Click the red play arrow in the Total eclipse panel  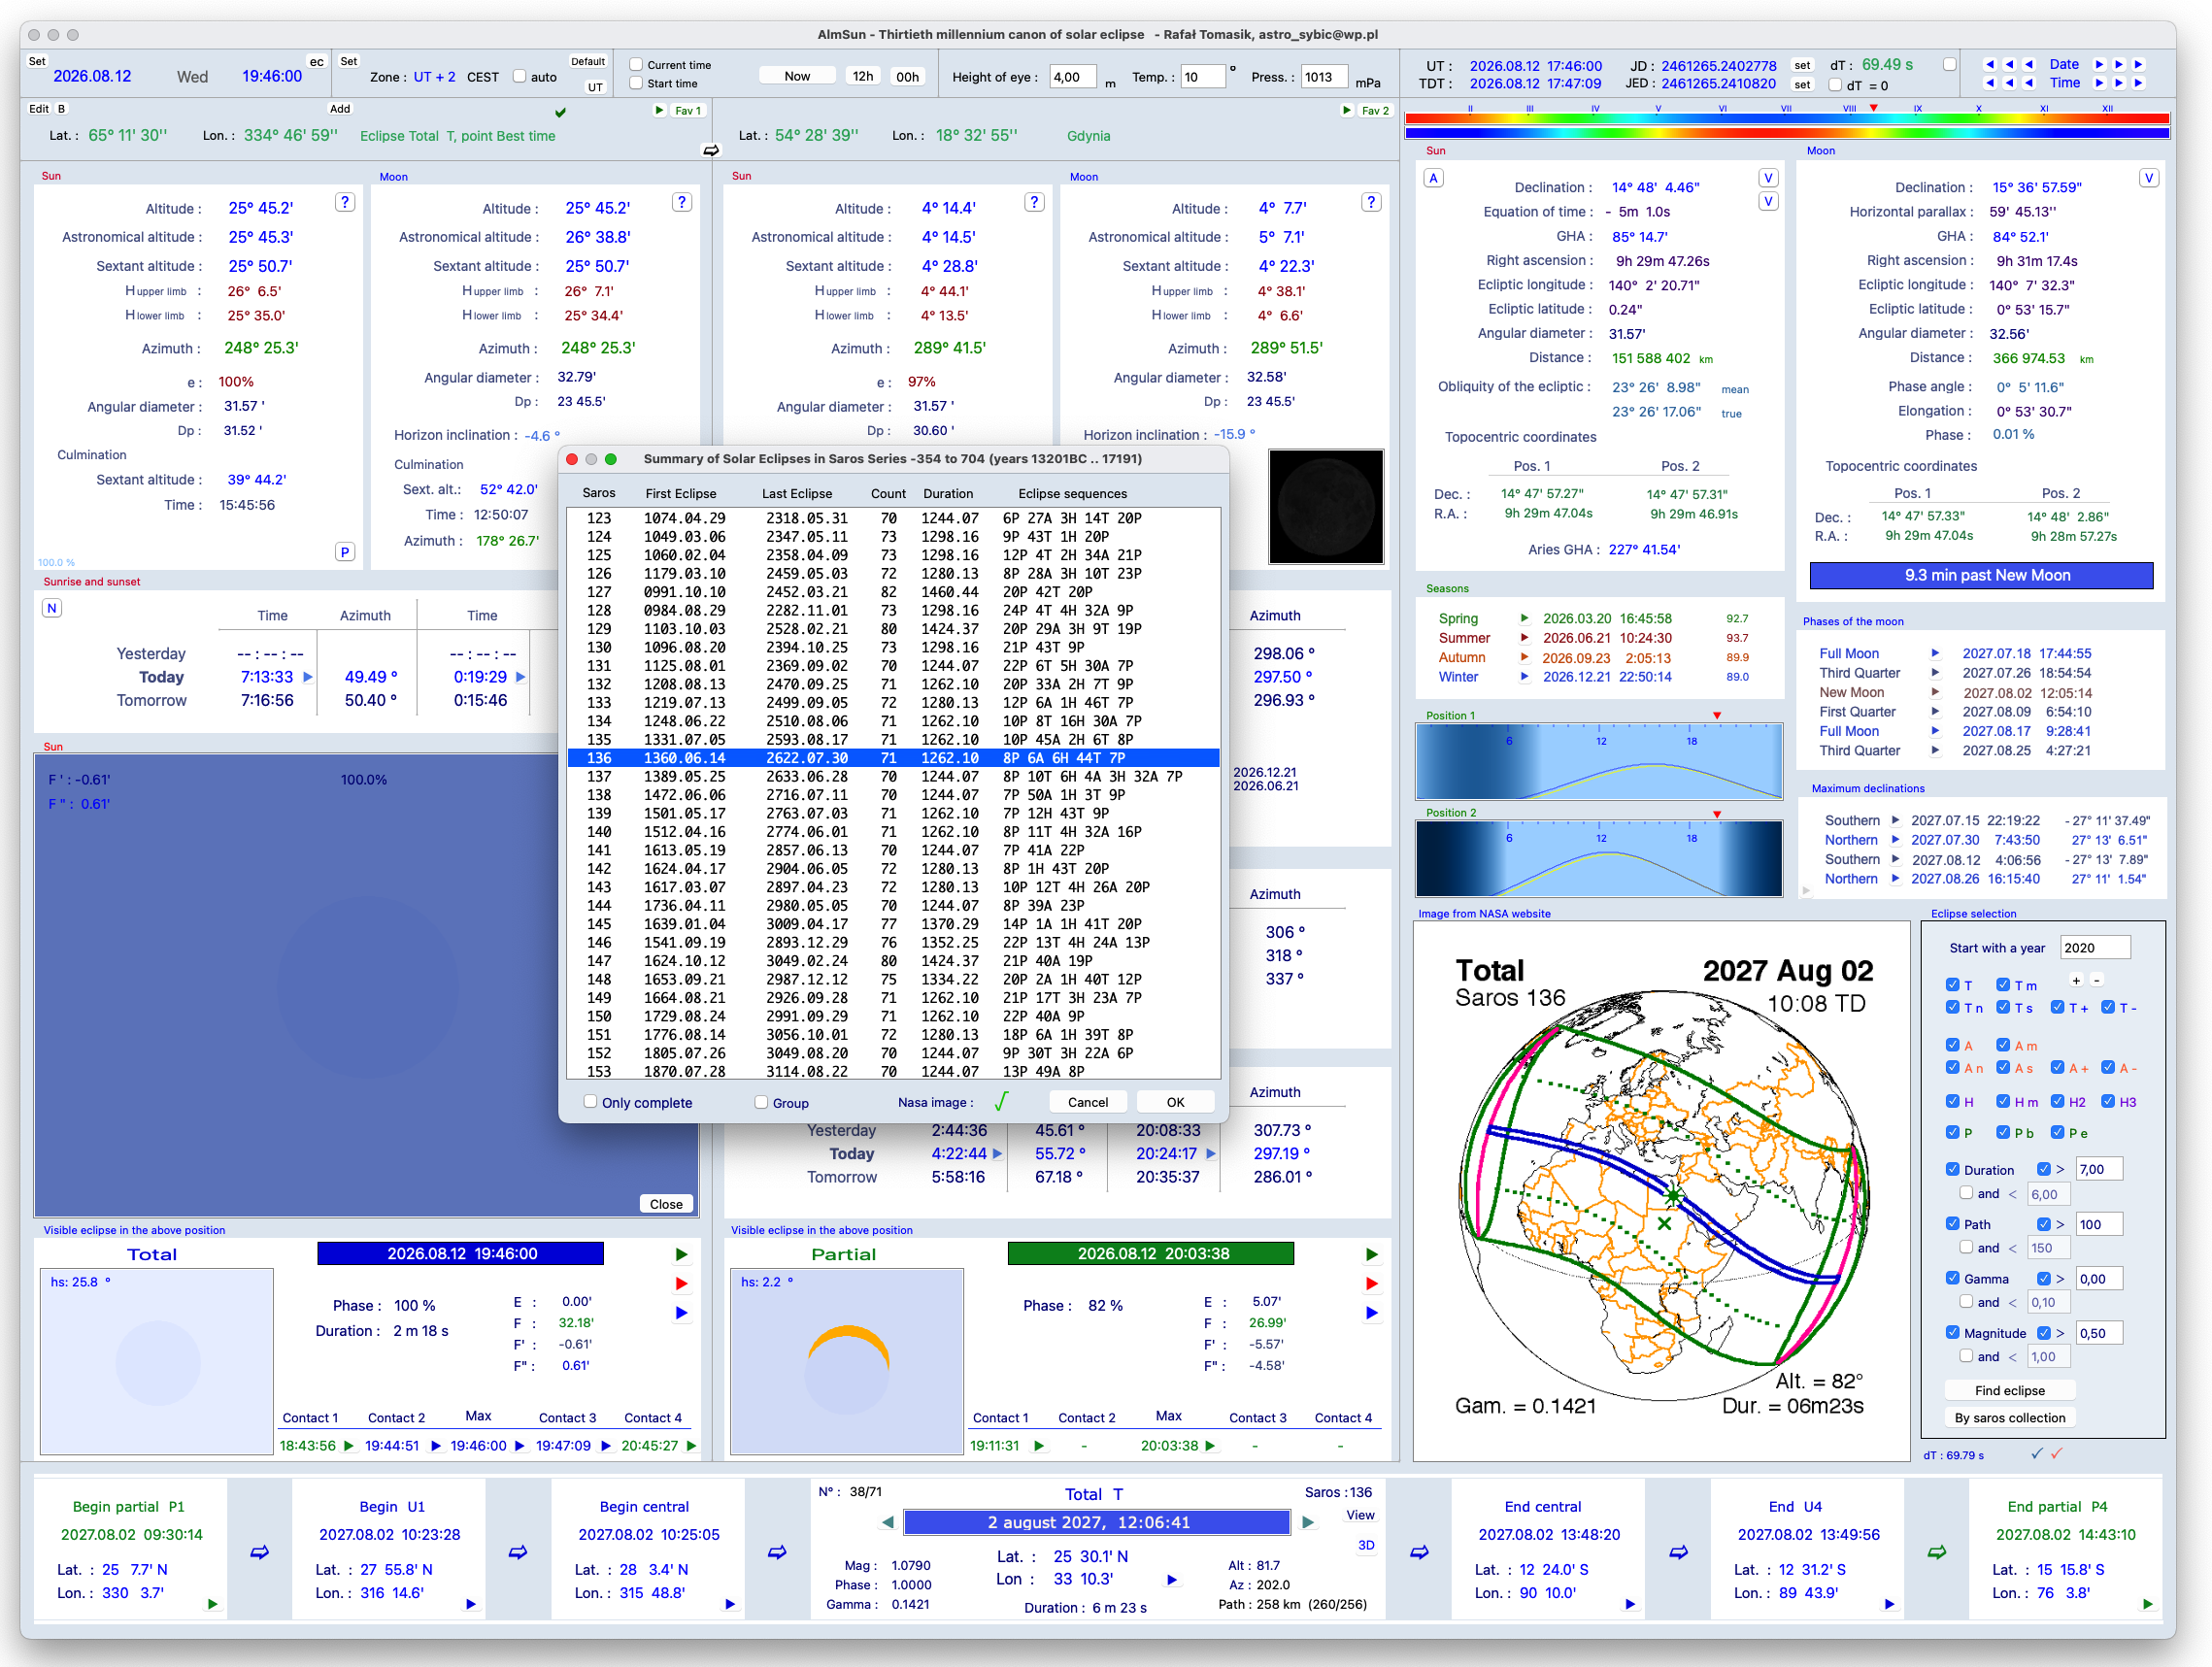(682, 1283)
